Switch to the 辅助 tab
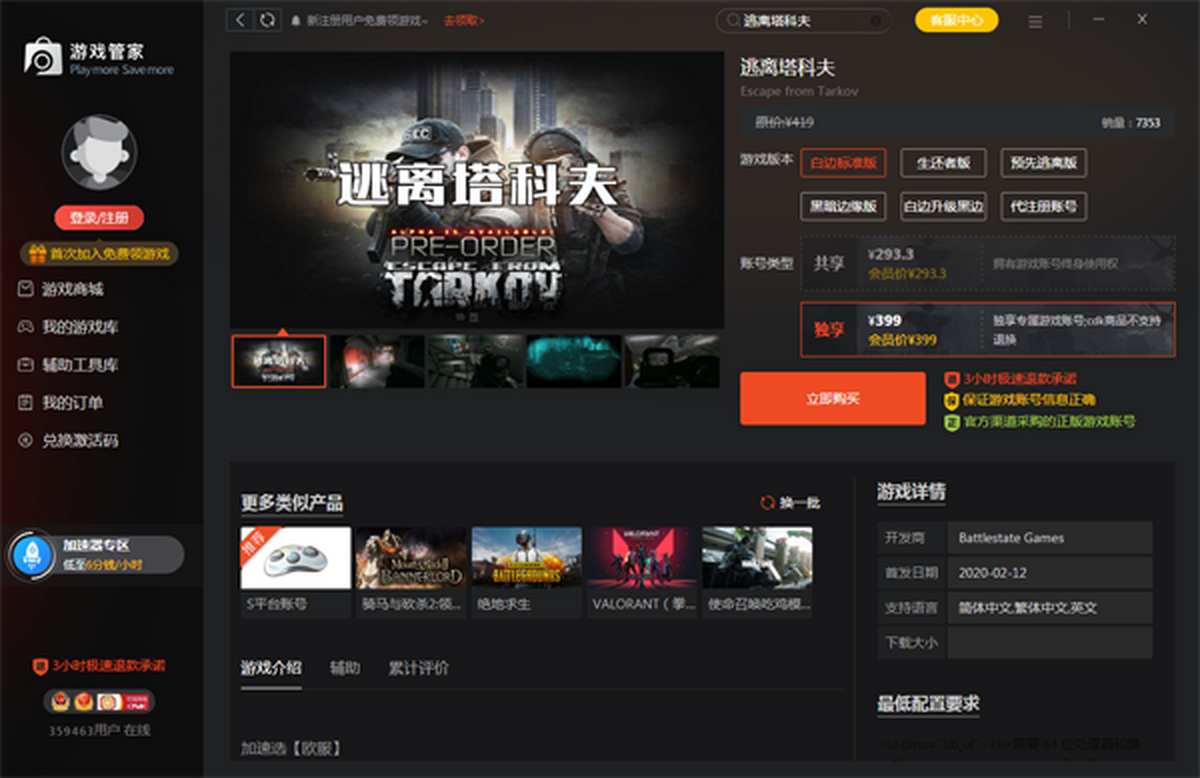The image size is (1200, 778). click(345, 668)
